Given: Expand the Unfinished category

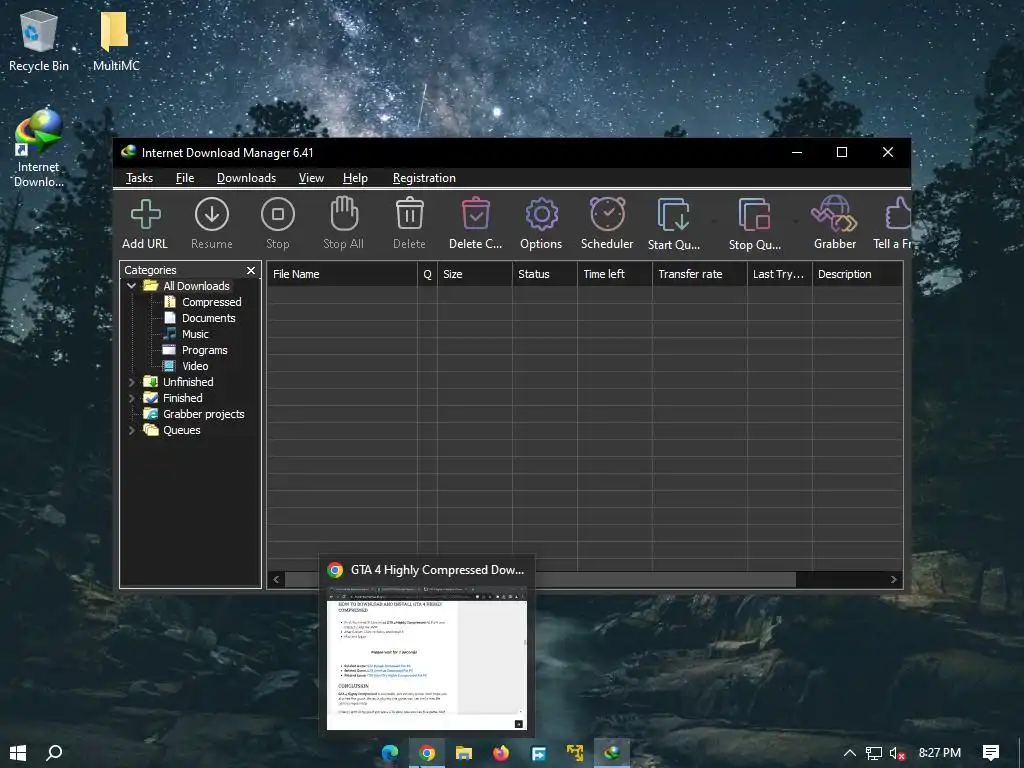Looking at the screenshot, I should (131, 382).
